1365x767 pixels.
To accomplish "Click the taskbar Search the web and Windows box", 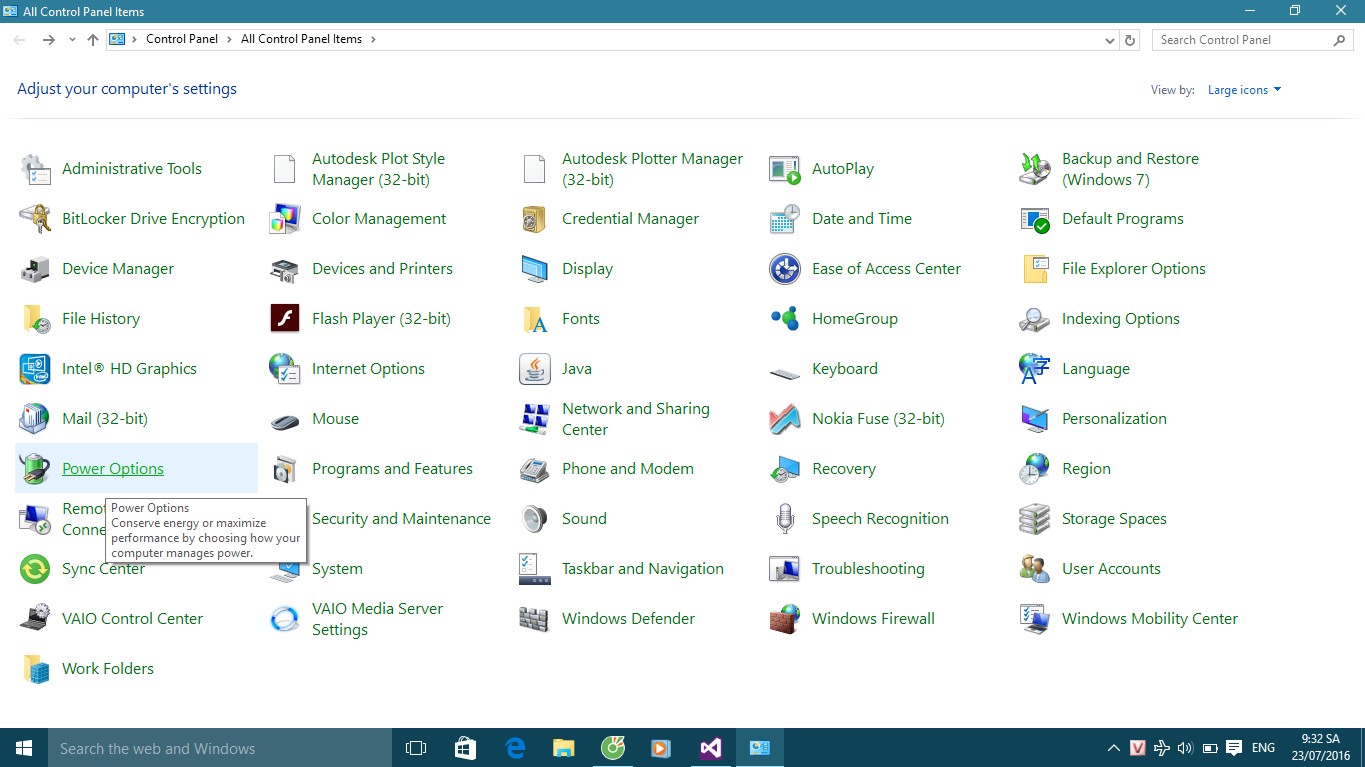I will click(220, 748).
